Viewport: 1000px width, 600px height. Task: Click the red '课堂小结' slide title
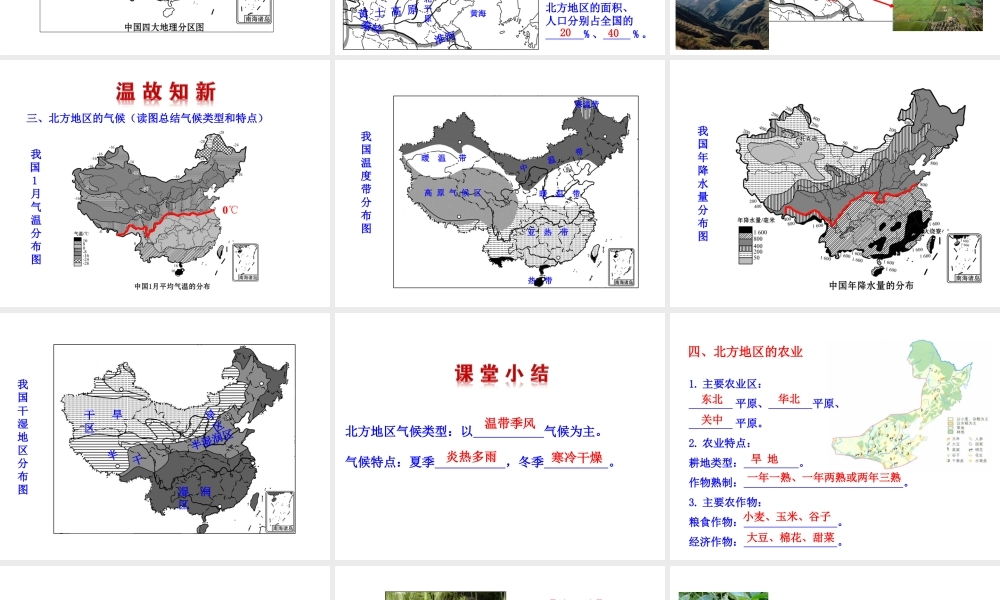click(501, 374)
